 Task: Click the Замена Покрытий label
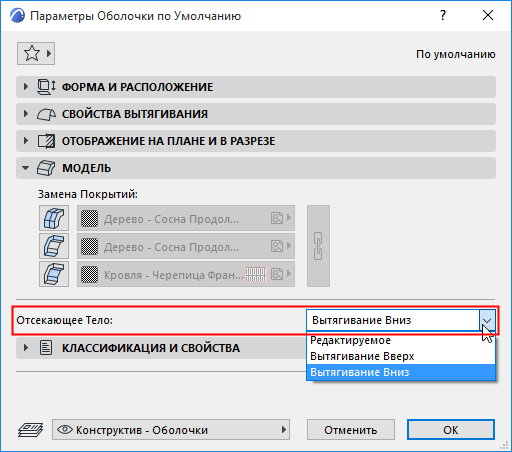[88, 194]
